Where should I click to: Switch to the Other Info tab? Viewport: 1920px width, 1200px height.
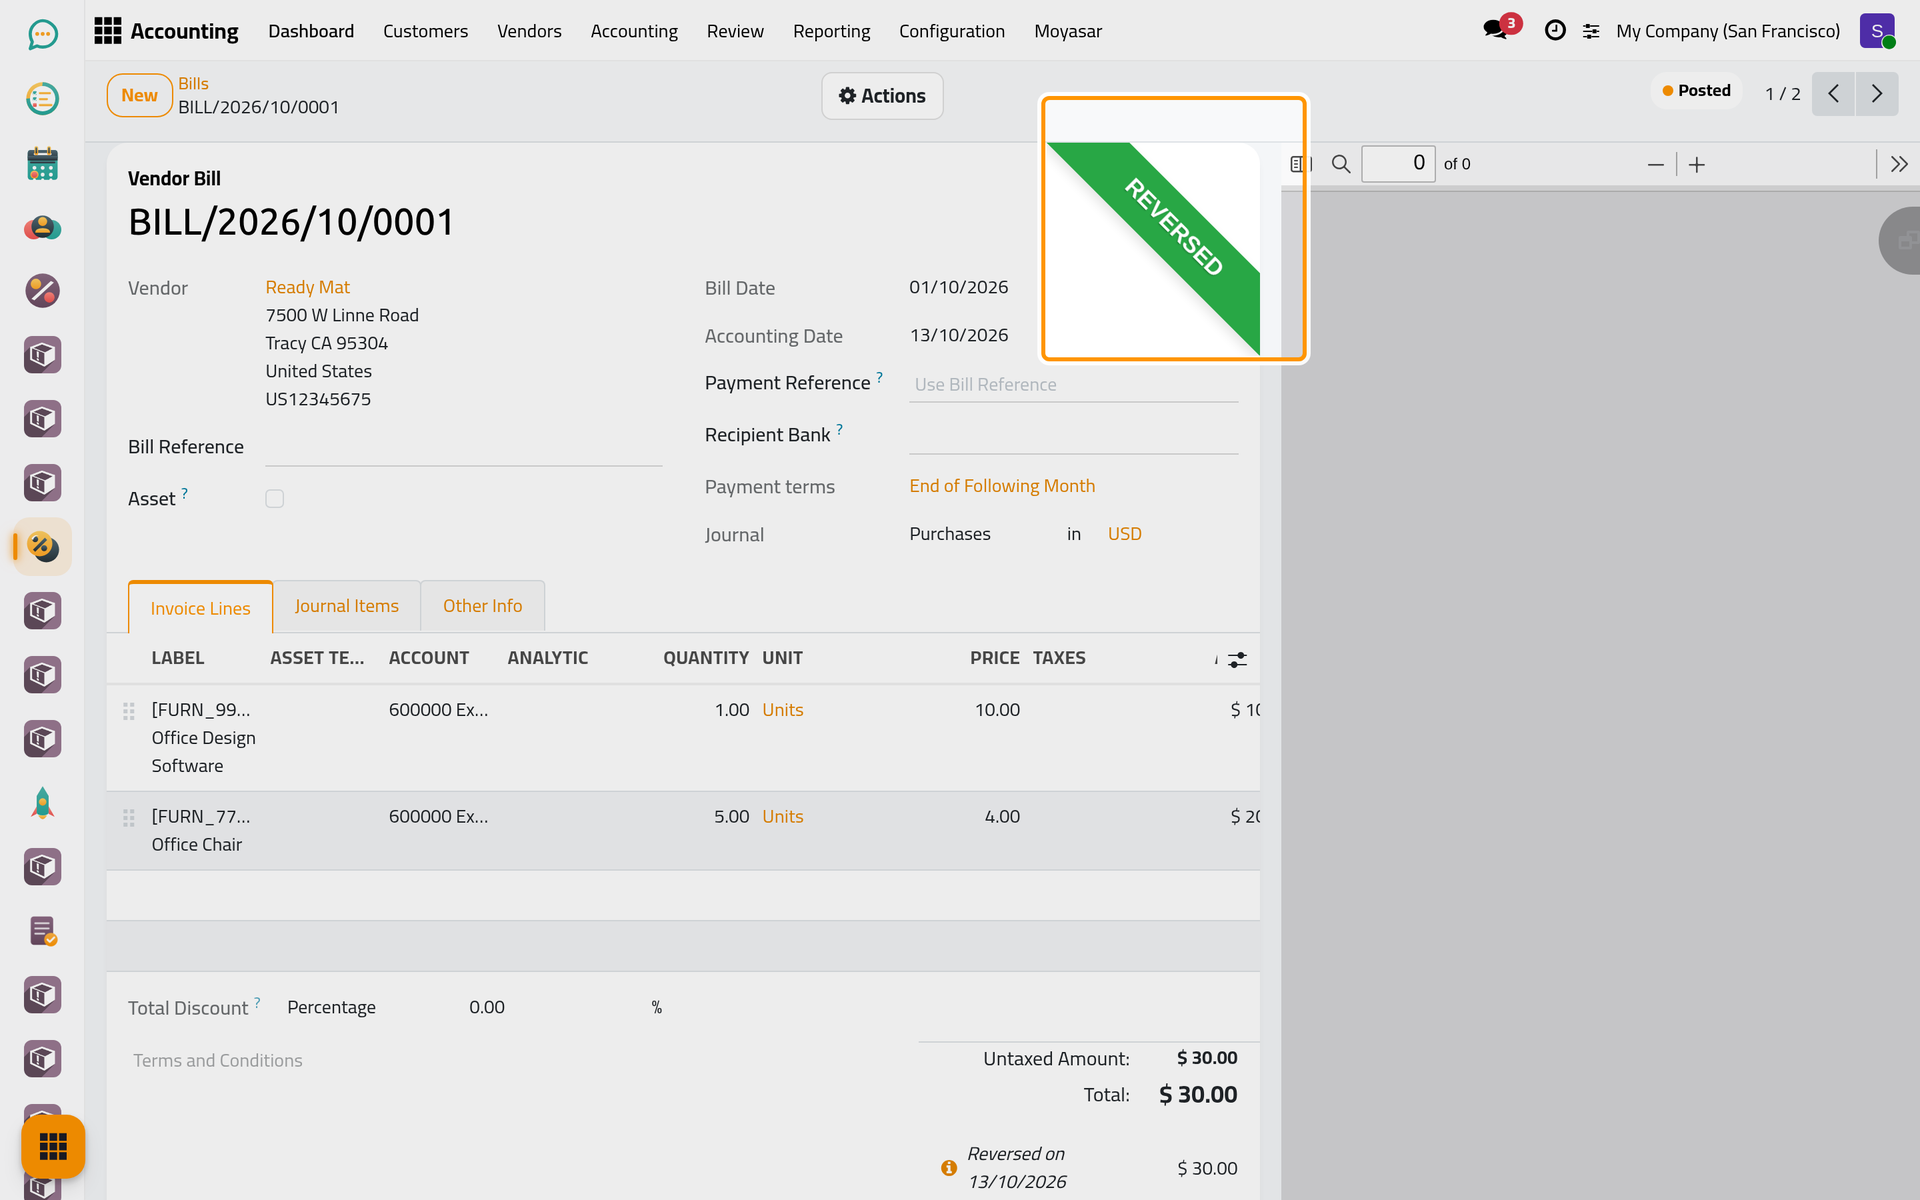482,606
